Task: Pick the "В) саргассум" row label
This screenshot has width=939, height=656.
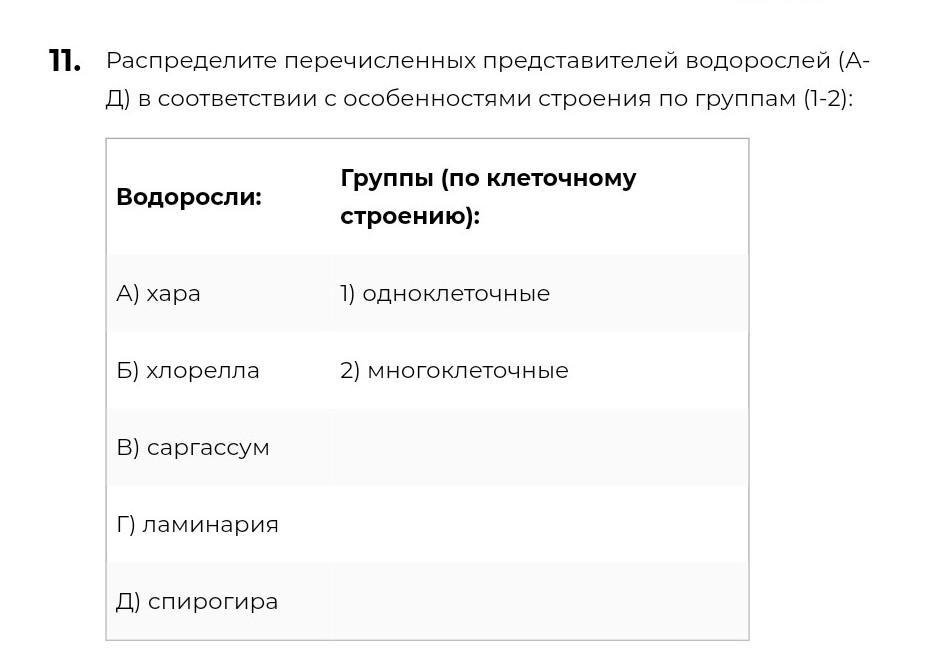Action: click(x=193, y=448)
